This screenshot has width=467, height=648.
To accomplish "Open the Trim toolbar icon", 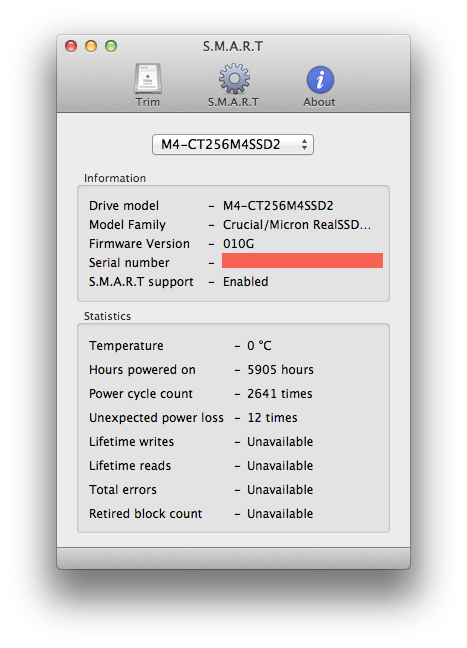I will click(148, 79).
